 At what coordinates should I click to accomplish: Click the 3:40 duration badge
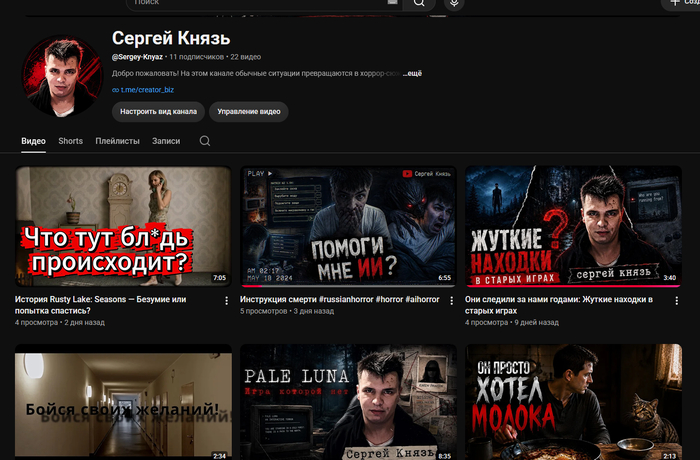point(670,278)
